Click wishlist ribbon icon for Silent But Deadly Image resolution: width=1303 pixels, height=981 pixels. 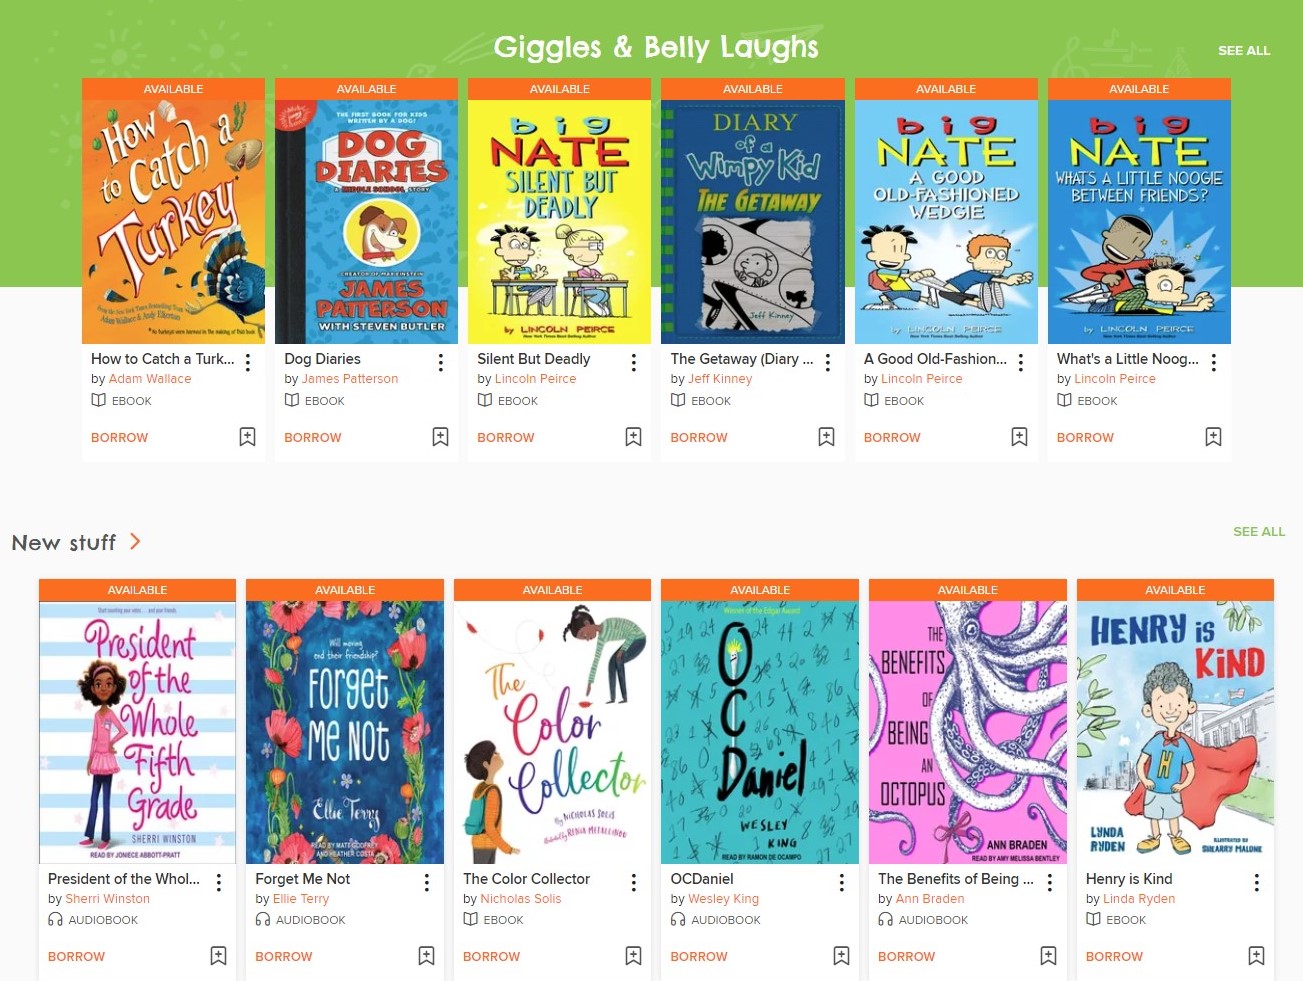pos(633,437)
